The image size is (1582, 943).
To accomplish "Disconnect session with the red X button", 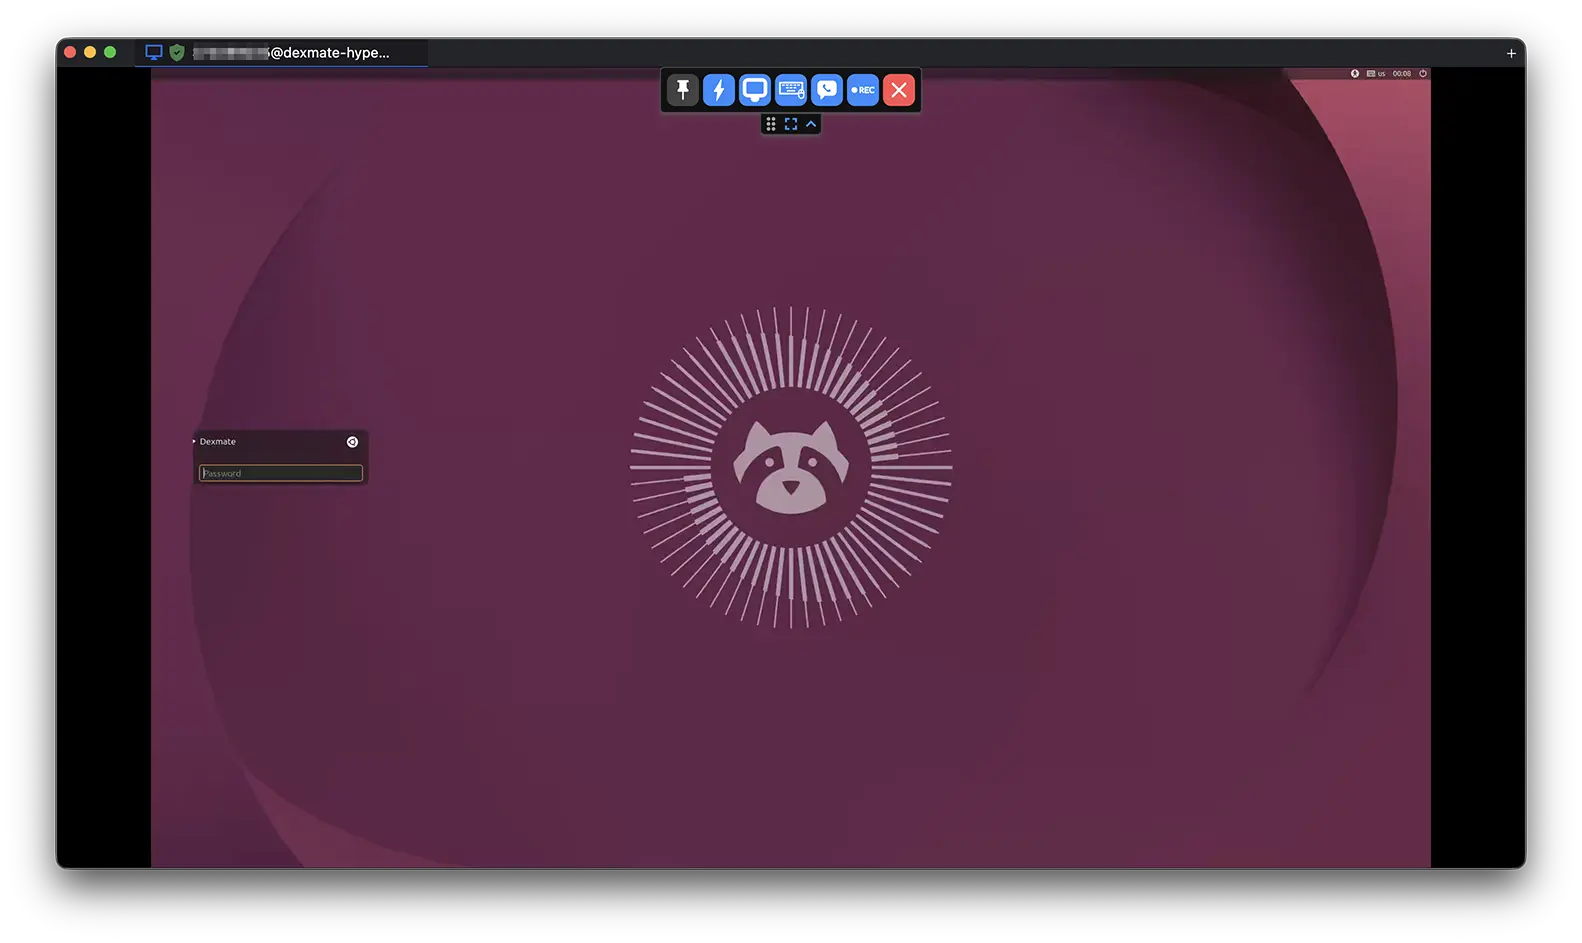I will click(899, 90).
